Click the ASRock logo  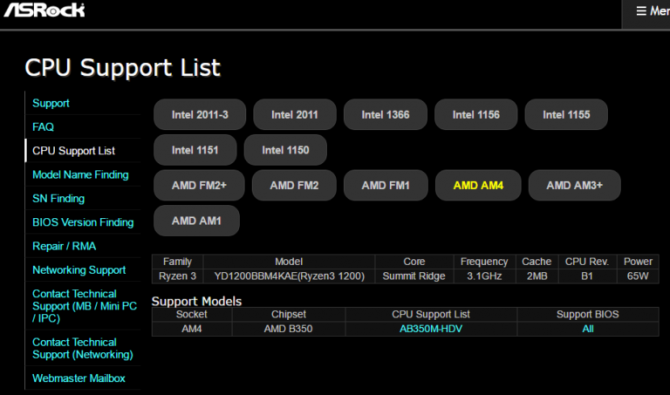[44, 9]
